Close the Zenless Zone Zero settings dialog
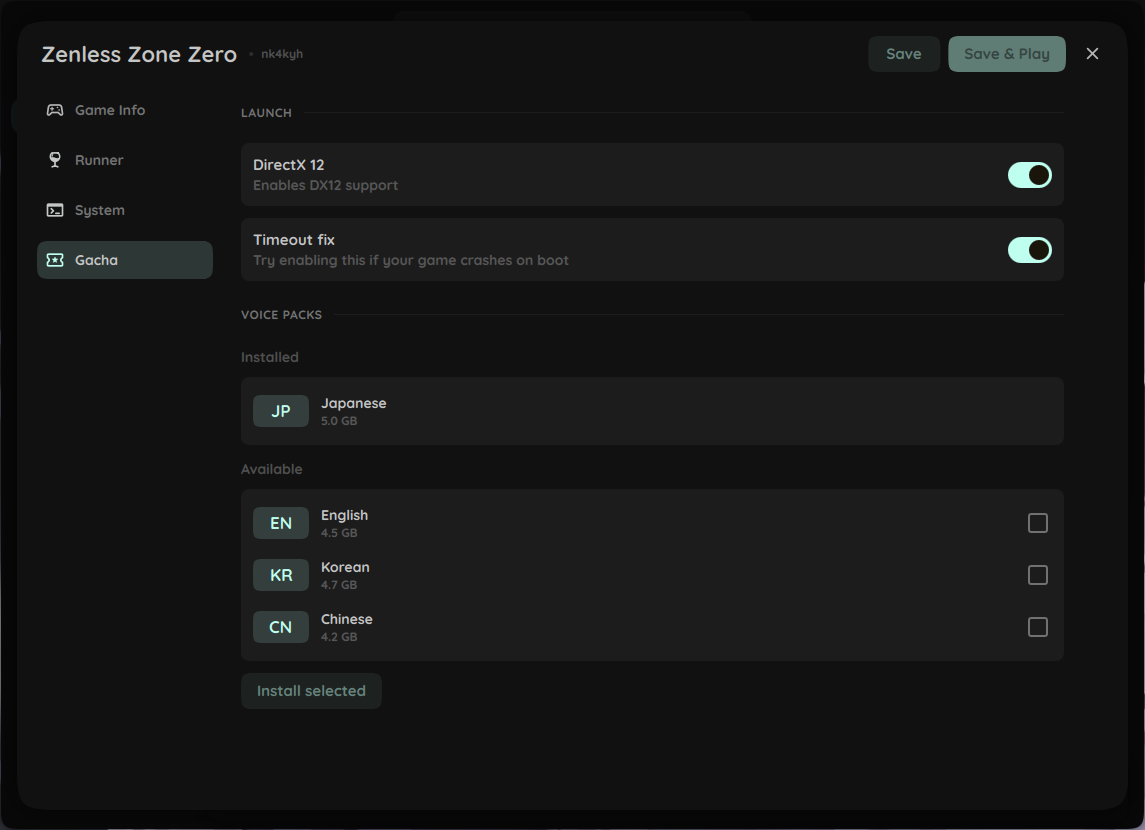The width and height of the screenshot is (1145, 830). click(1092, 54)
